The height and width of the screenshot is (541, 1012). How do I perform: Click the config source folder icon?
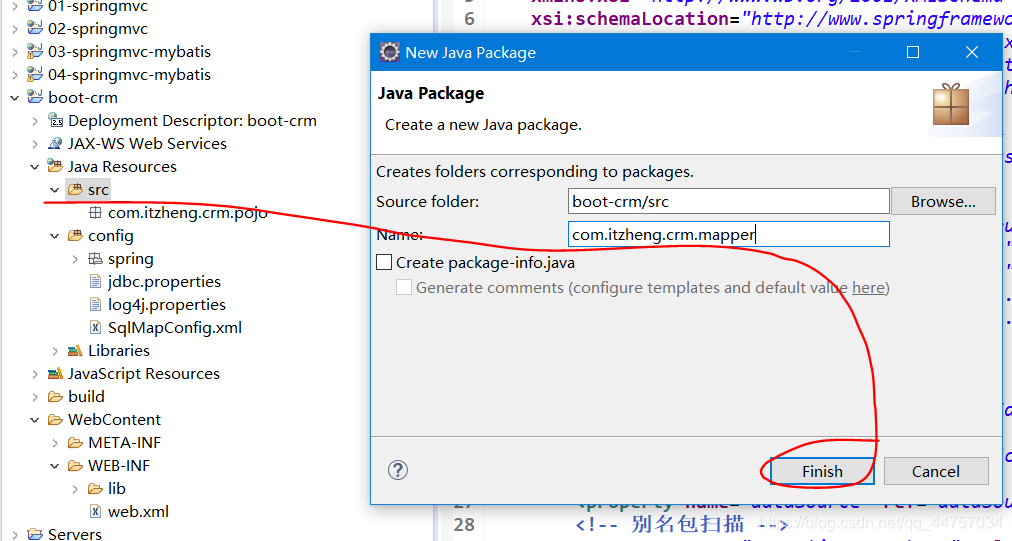pyautogui.click(x=76, y=236)
